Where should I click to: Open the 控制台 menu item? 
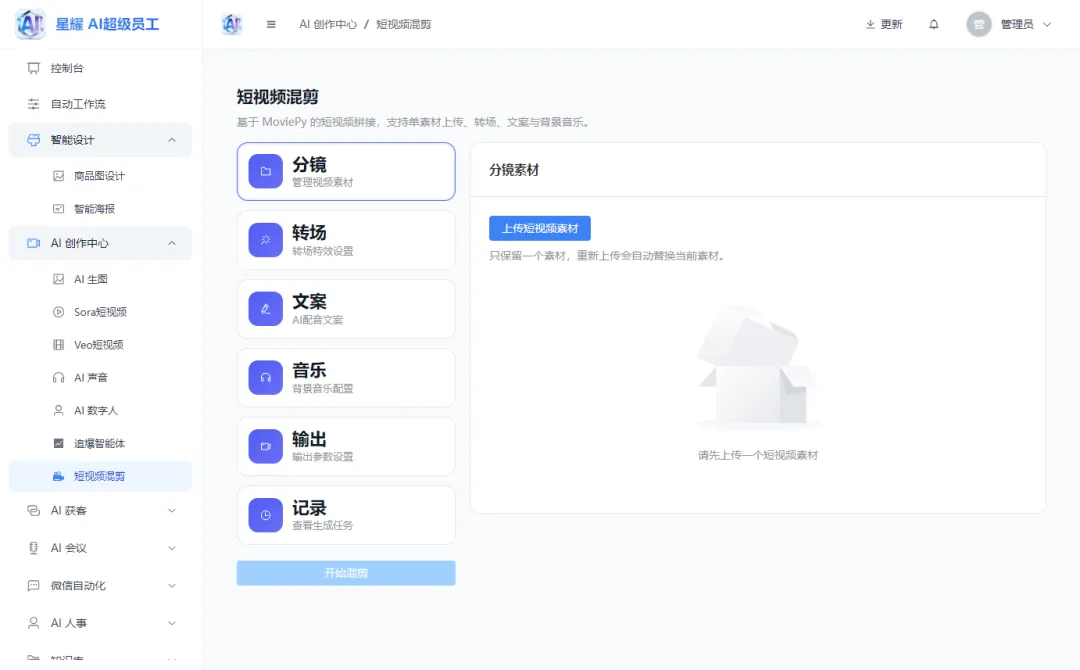point(100,68)
